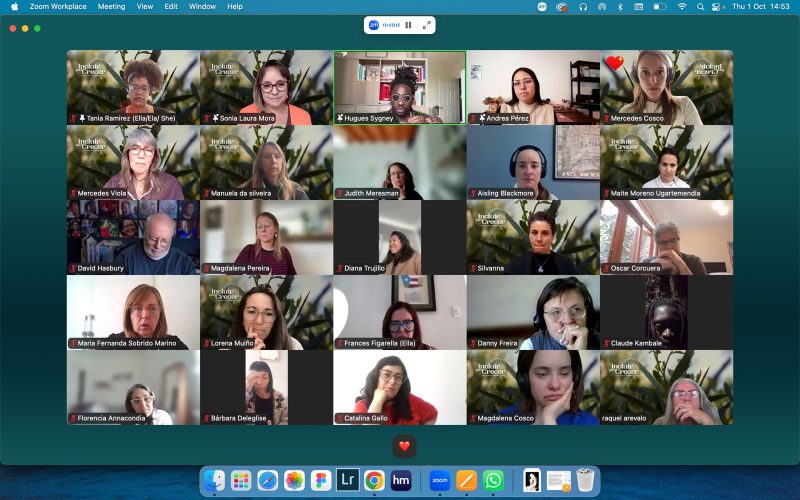This screenshot has width=800, height=500.
Task: Select Catalina Gallo's video tile
Action: point(399,387)
